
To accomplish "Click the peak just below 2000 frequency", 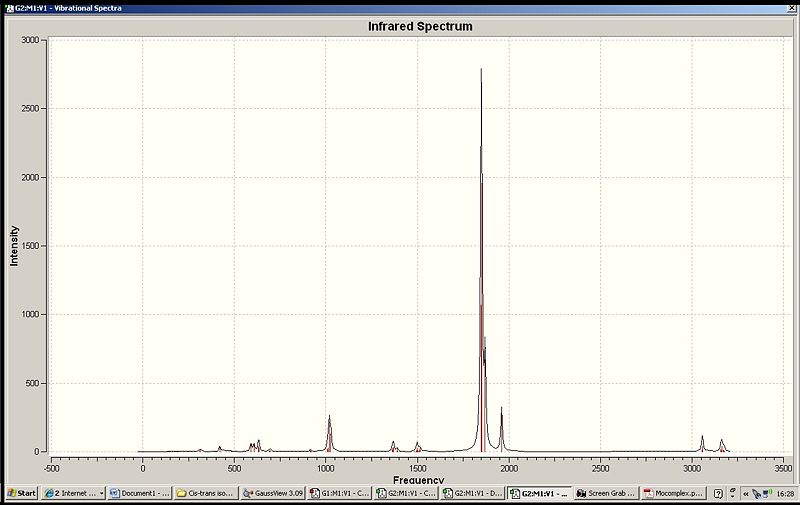I will coord(502,430).
